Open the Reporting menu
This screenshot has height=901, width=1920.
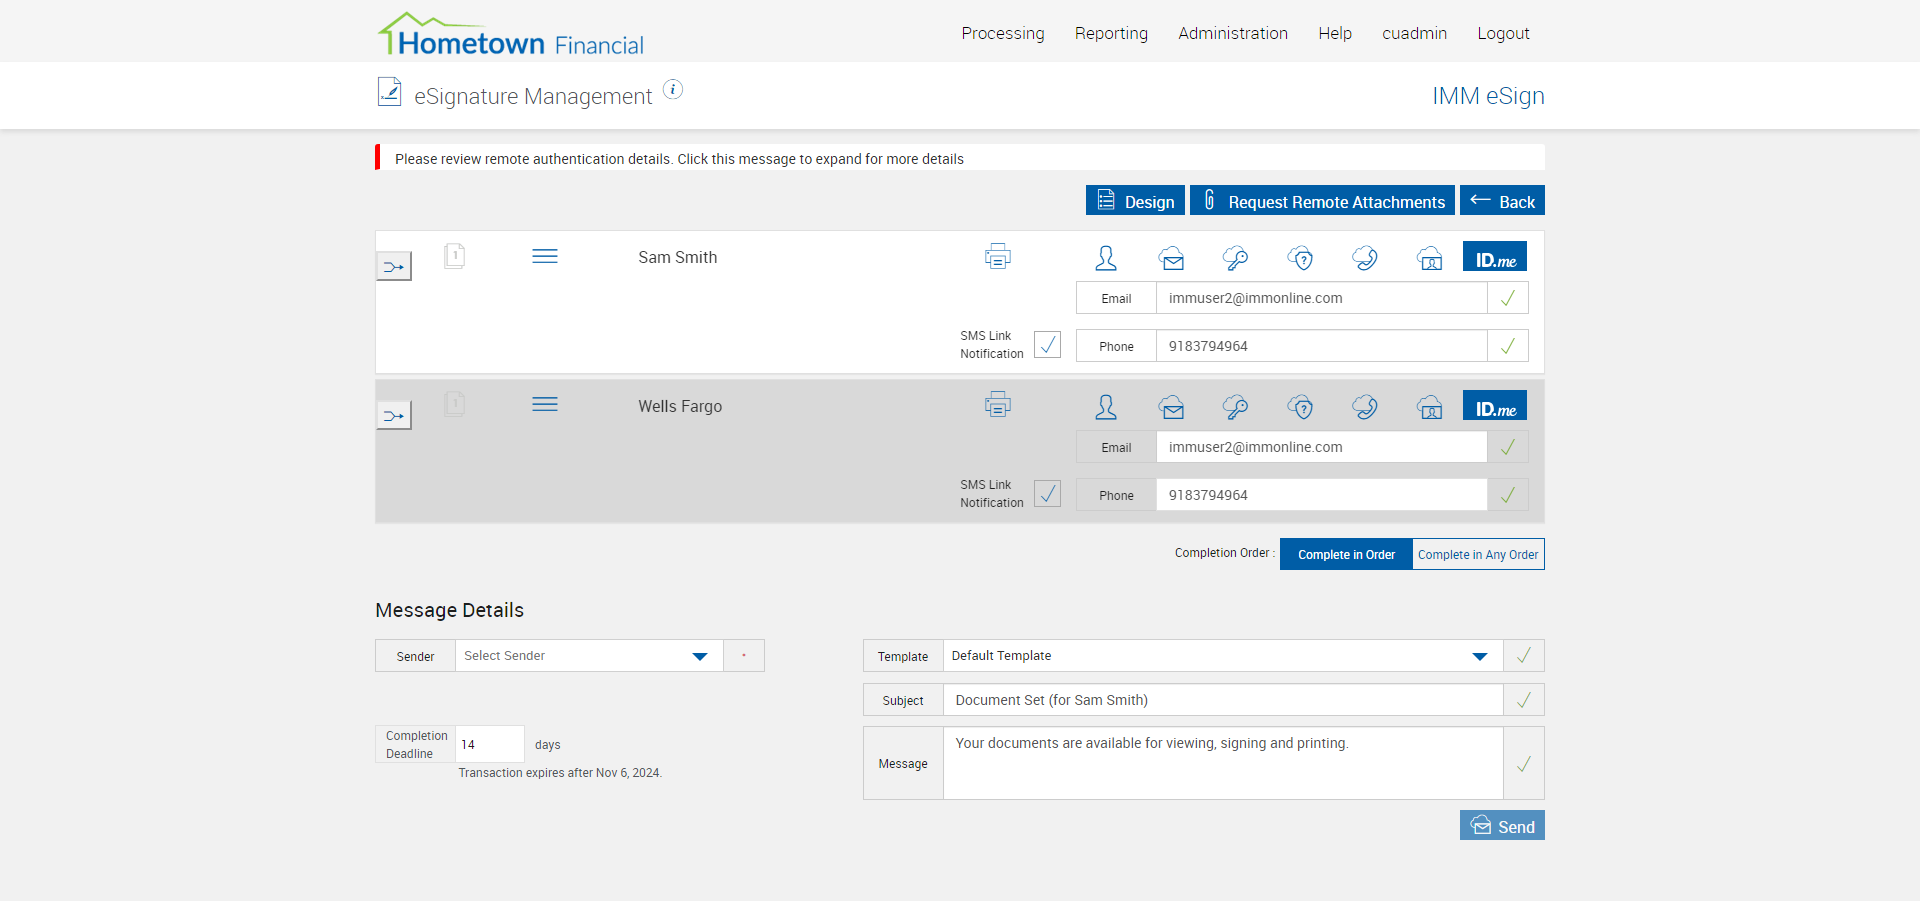coord(1111,33)
